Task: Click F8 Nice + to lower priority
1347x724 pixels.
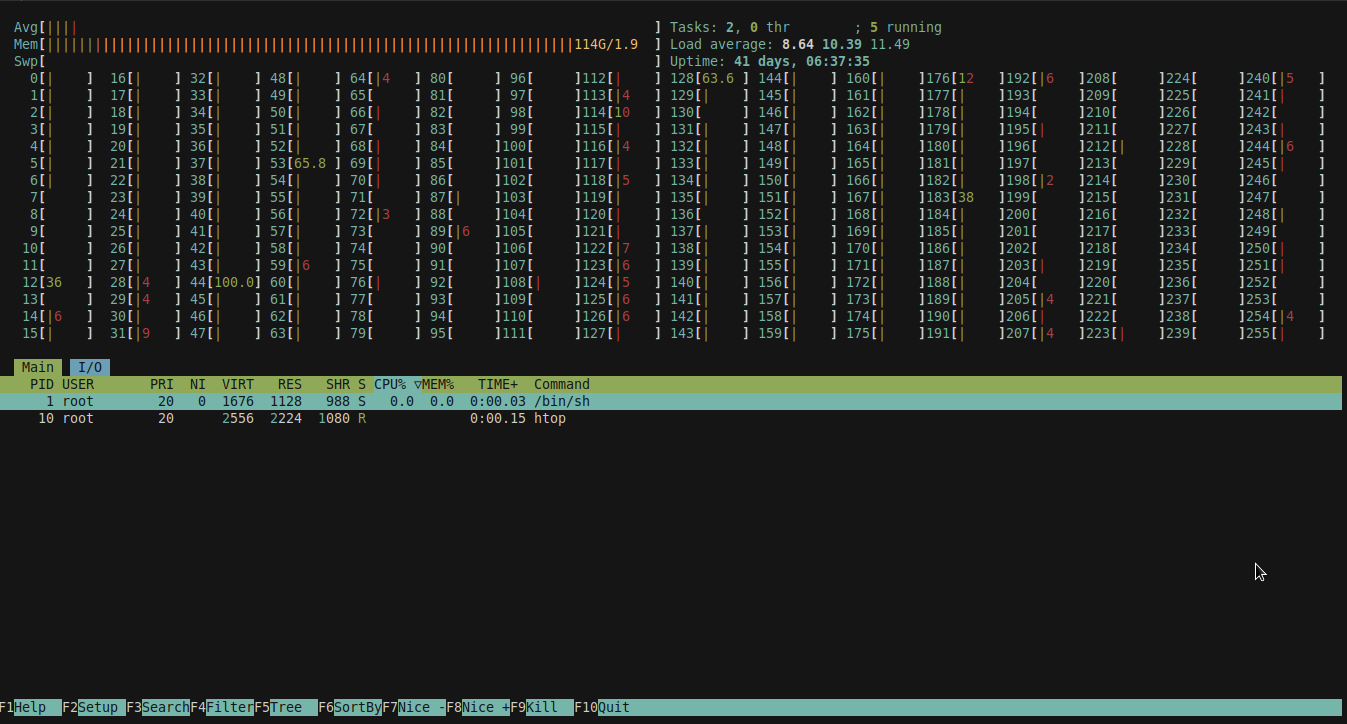Action: 481,707
